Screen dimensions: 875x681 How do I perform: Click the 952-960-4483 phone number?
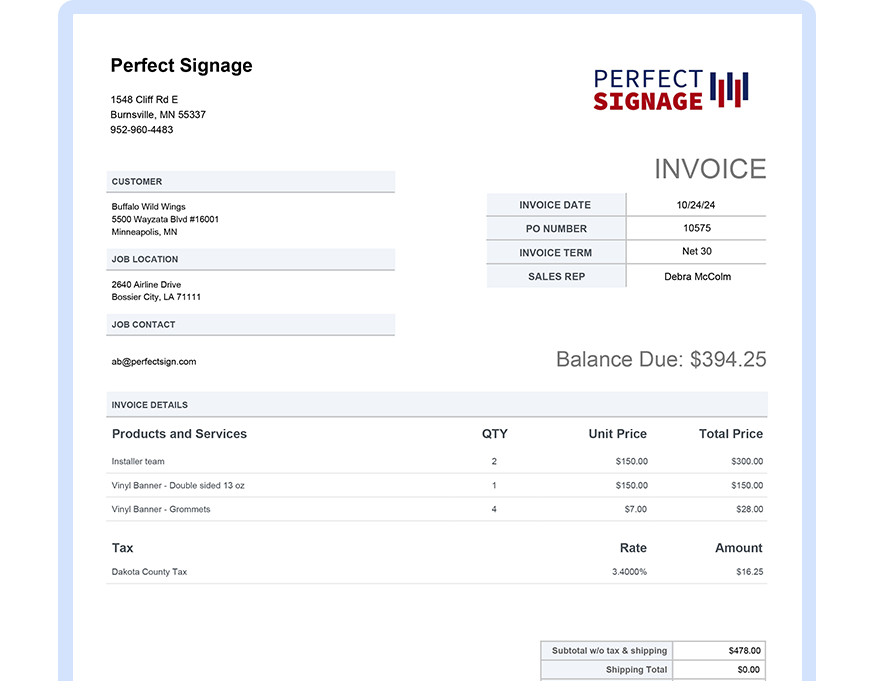(142, 130)
